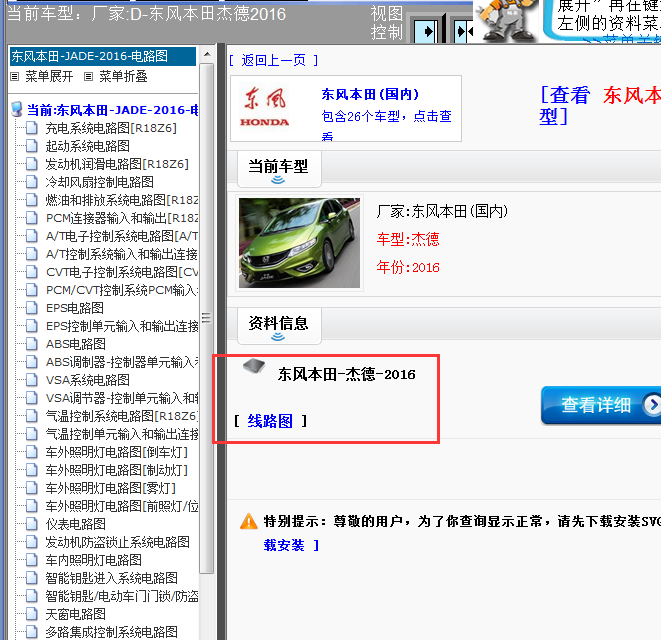Click the document icon for 车内照明灯电路图
Screen dimensions: 661x640
(x=32, y=560)
